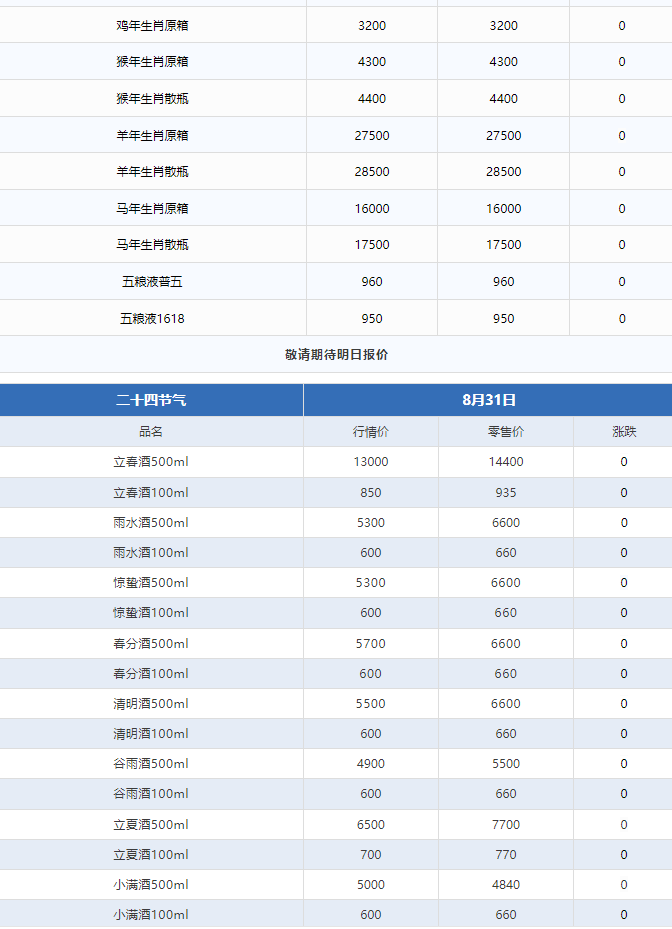
Task: Click the 行情价 column header
Action: point(371,431)
